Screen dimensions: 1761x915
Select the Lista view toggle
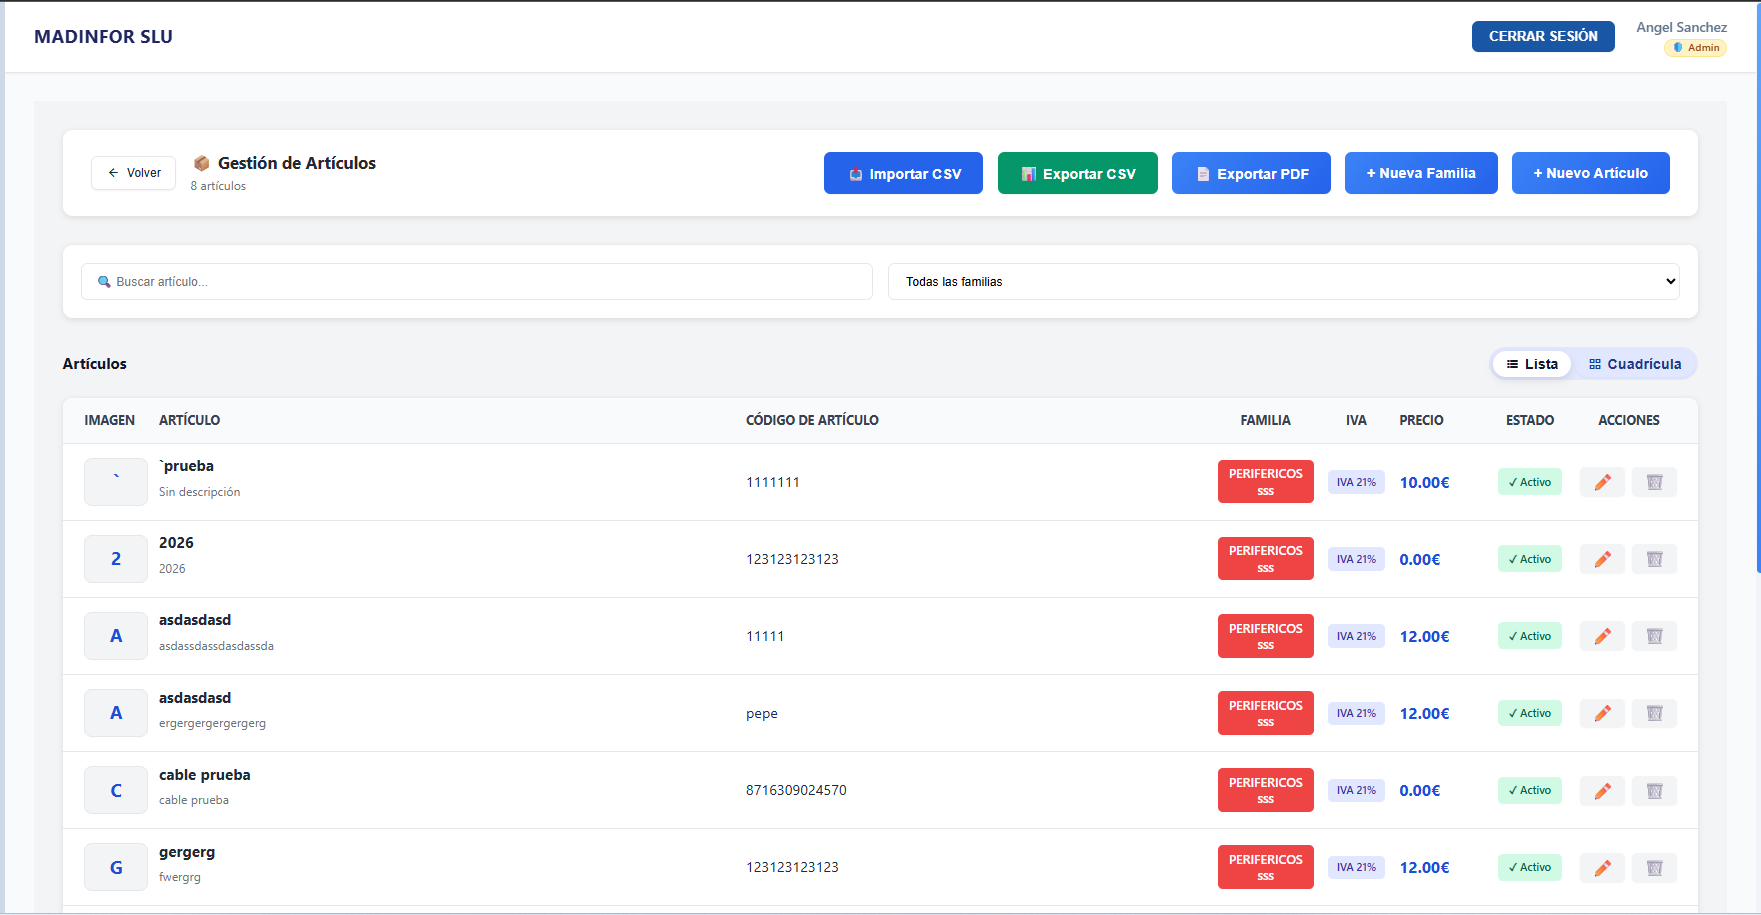click(x=1532, y=364)
